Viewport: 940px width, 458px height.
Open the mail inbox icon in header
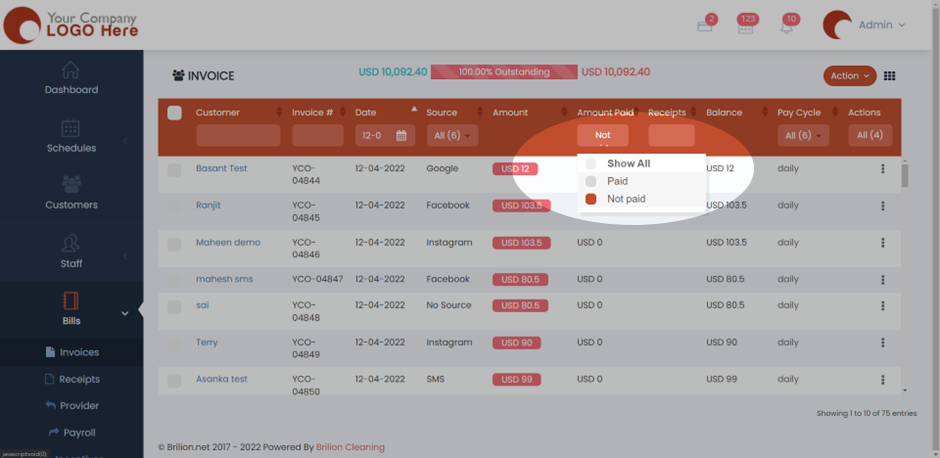coord(704,27)
